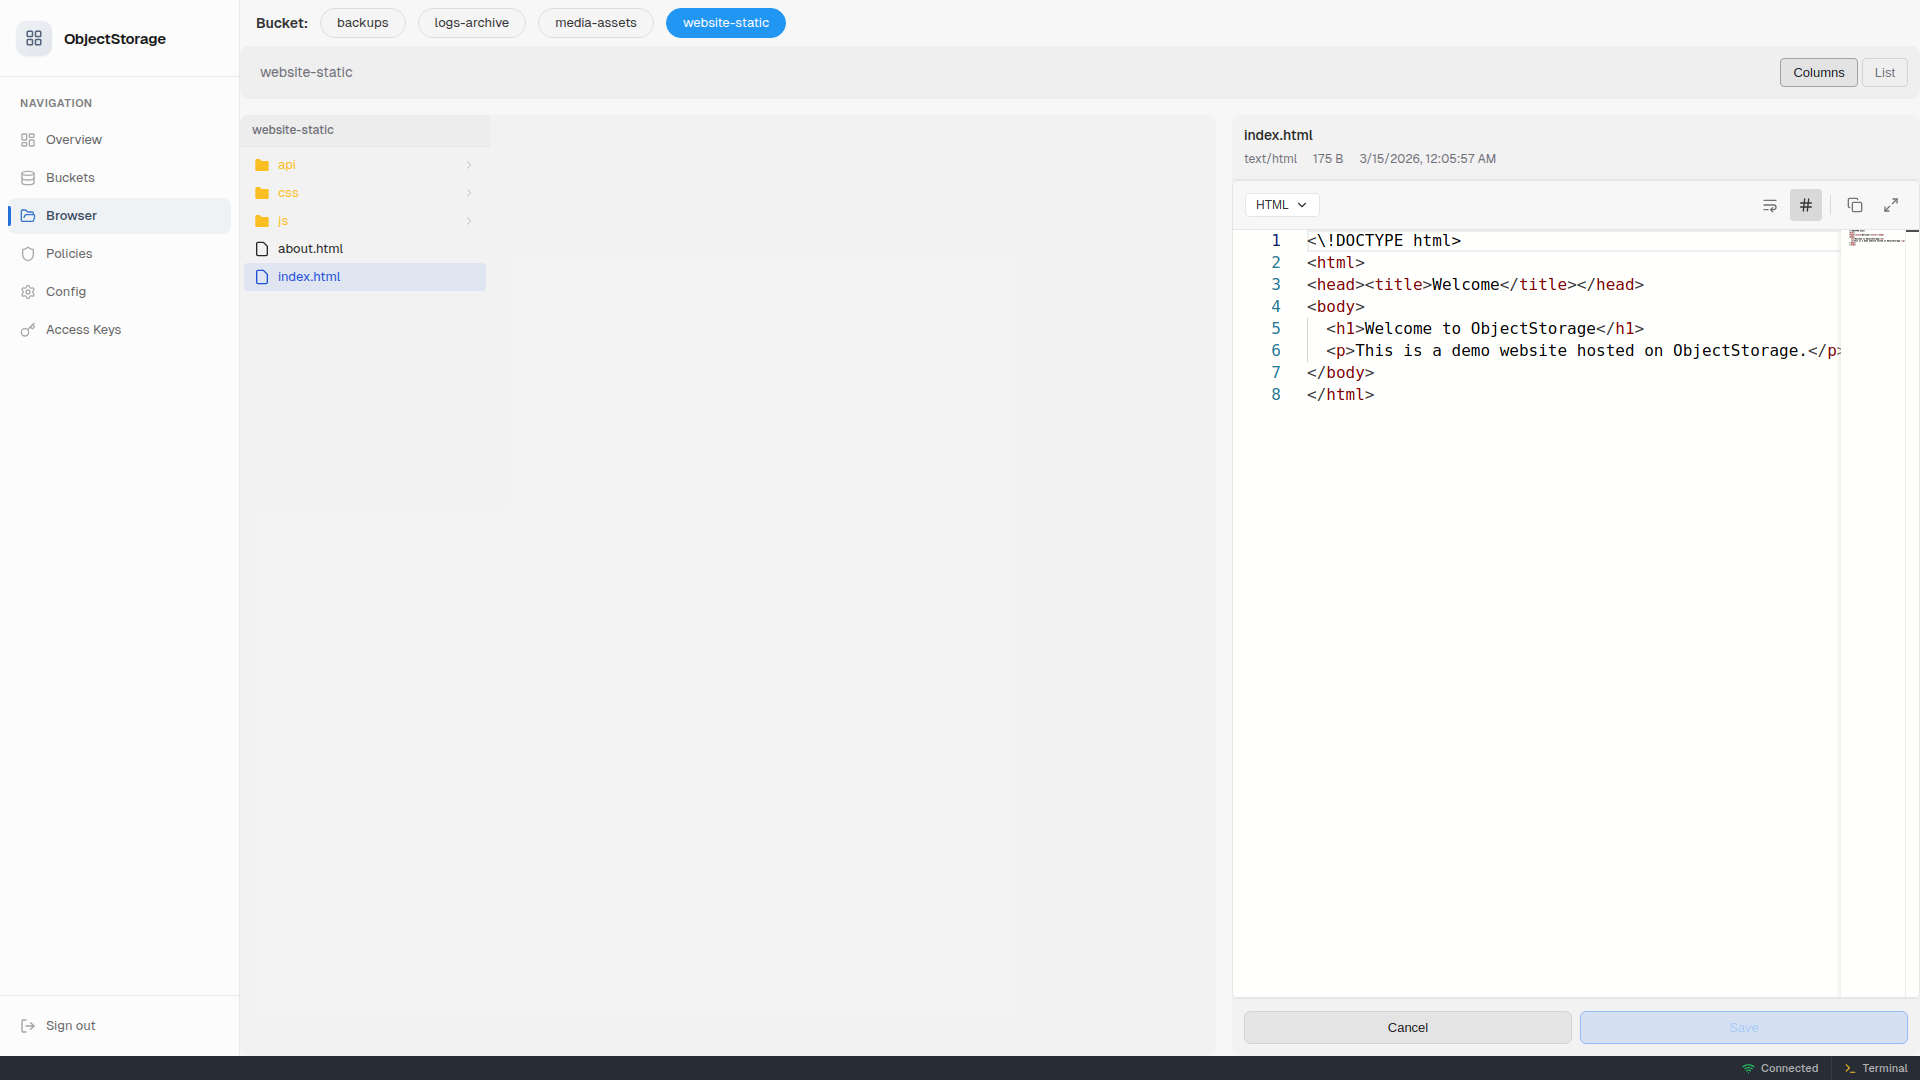Switch to the List view

point(1884,73)
